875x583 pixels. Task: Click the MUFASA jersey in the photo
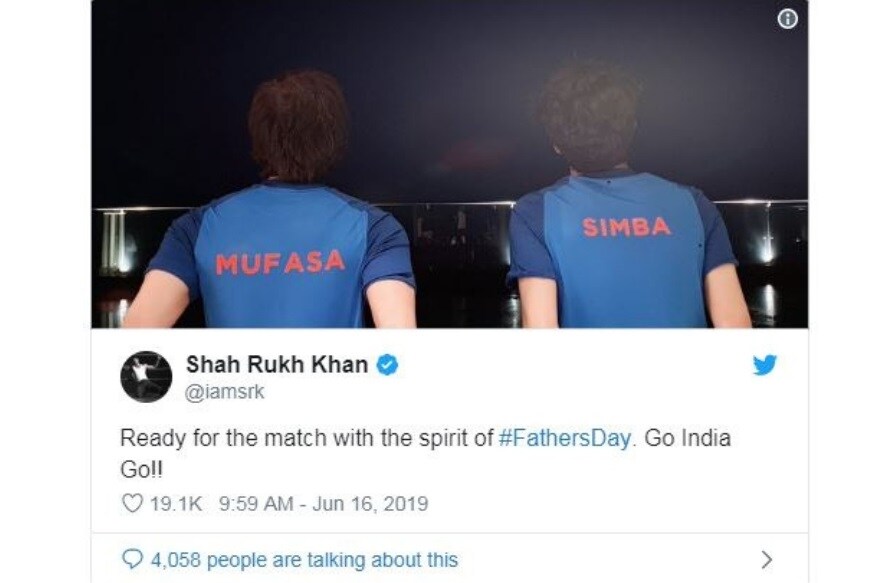pos(281,258)
